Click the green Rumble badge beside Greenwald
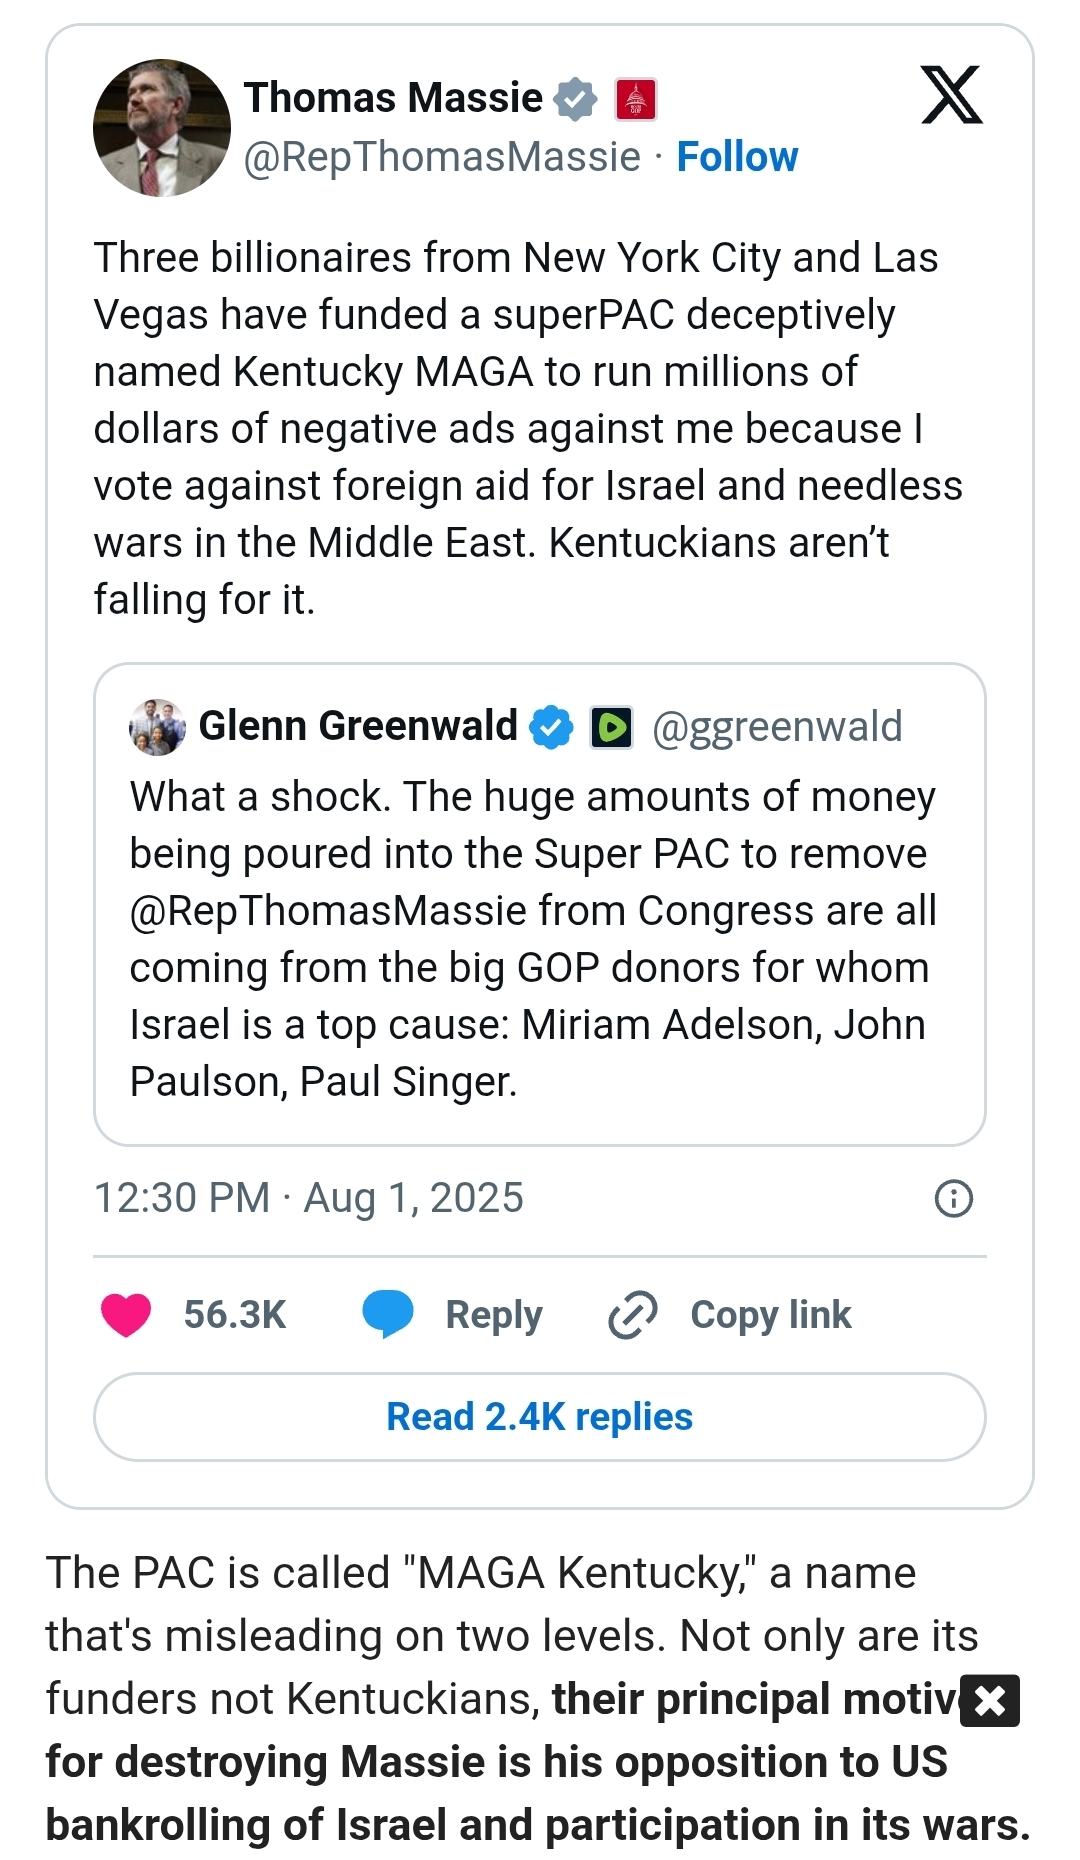This screenshot has width=1080, height=1860. click(611, 727)
